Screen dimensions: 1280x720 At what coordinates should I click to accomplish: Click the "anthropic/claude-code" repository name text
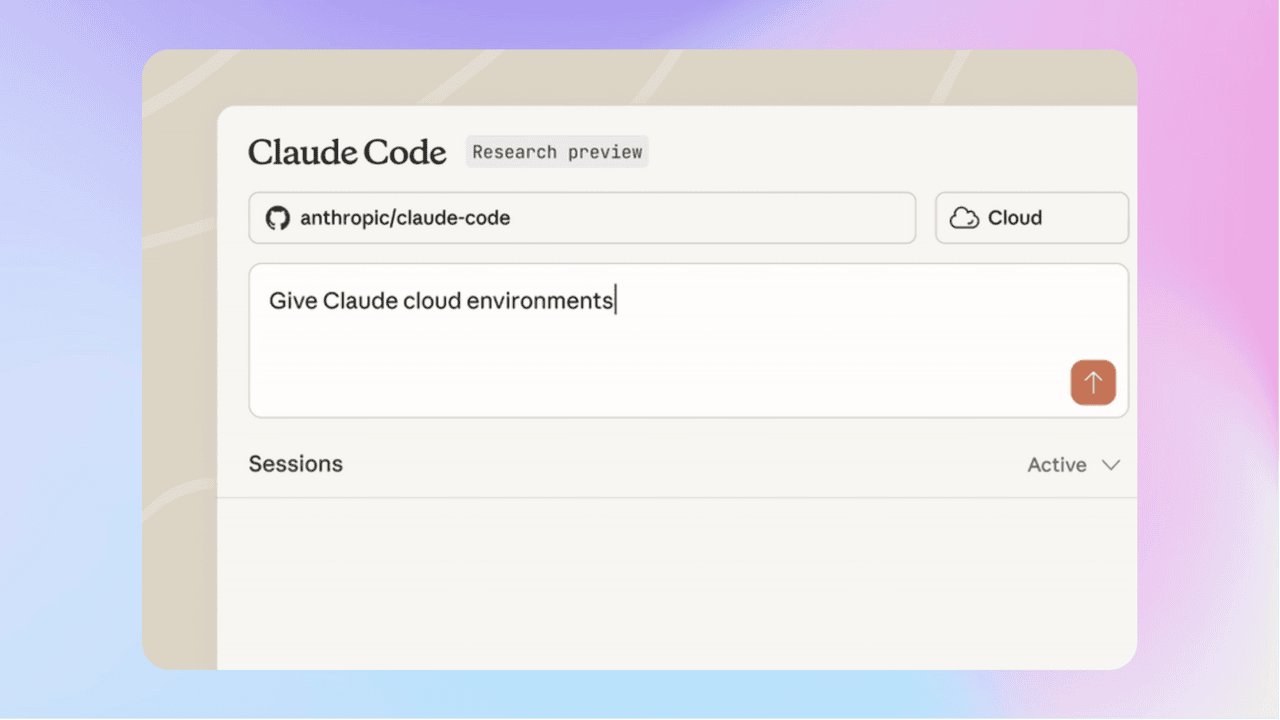tap(405, 218)
